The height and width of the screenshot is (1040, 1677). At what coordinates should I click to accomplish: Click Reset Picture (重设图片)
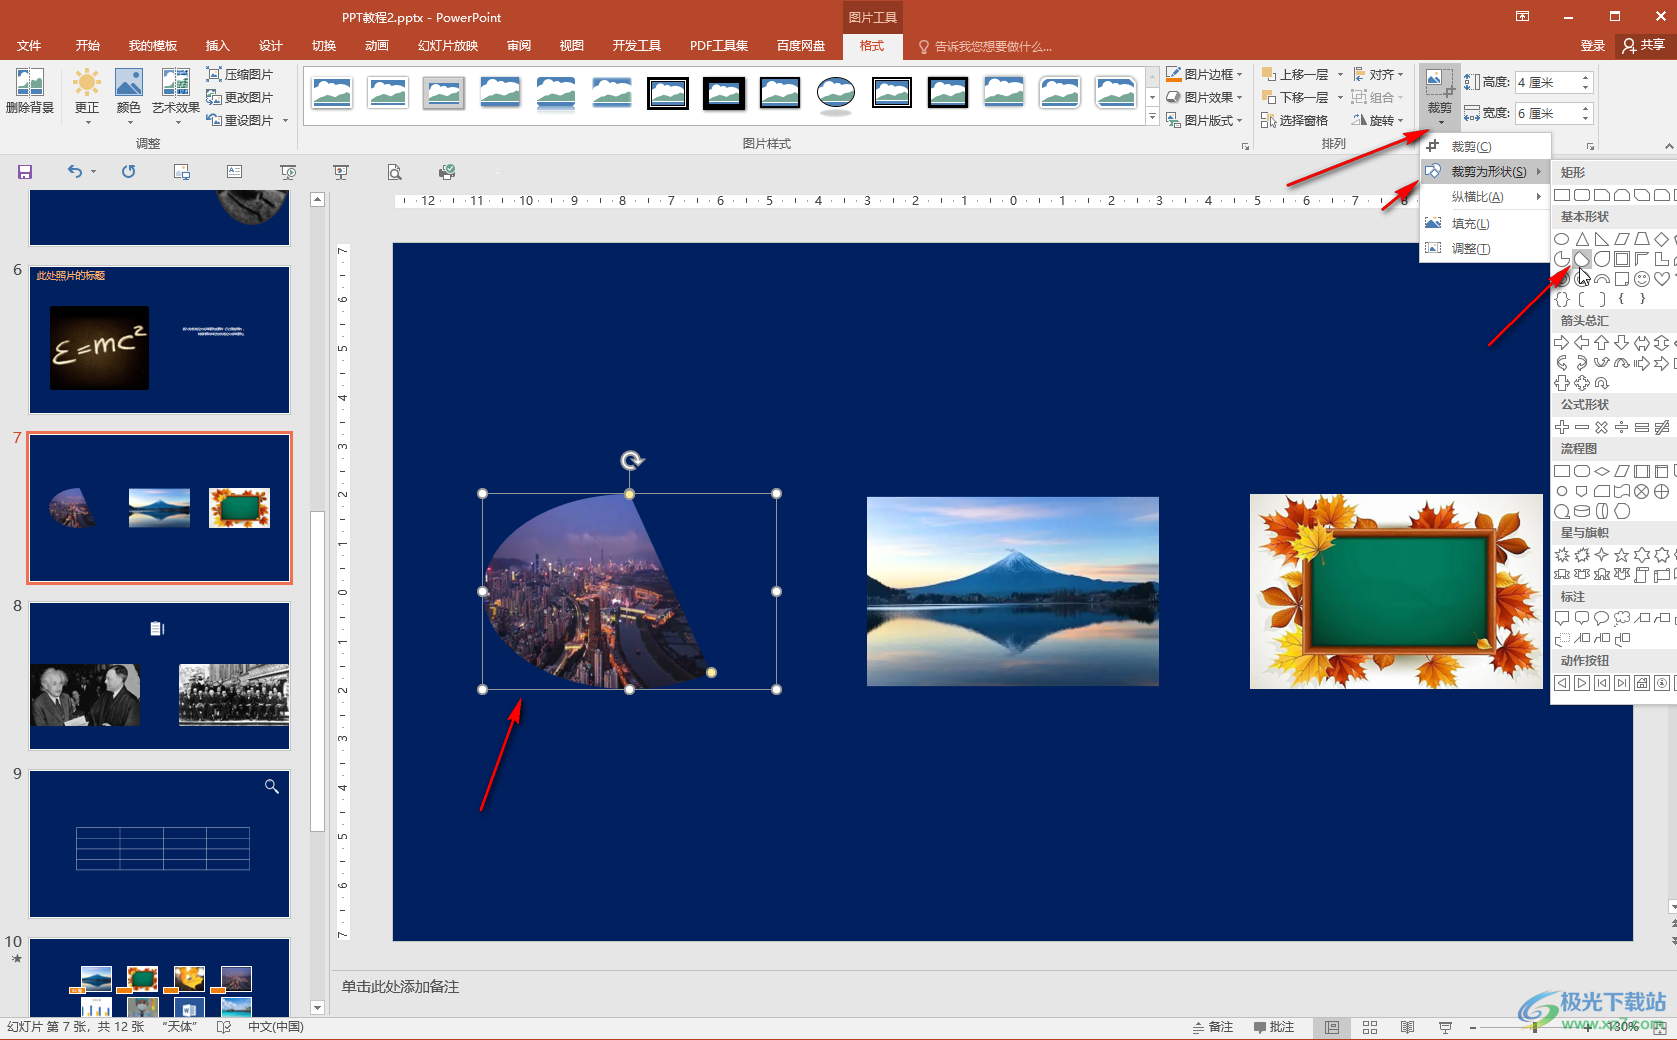coord(240,121)
